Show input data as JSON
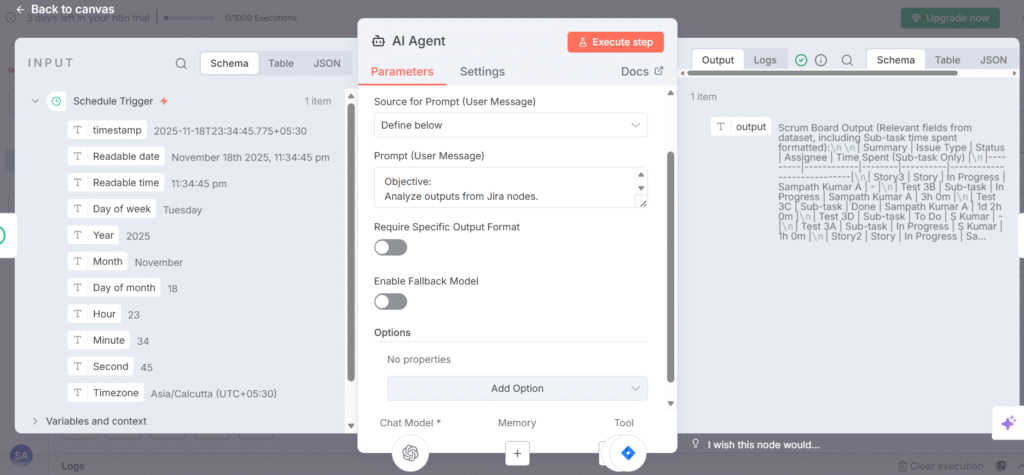This screenshot has height=475, width=1024. tap(327, 63)
